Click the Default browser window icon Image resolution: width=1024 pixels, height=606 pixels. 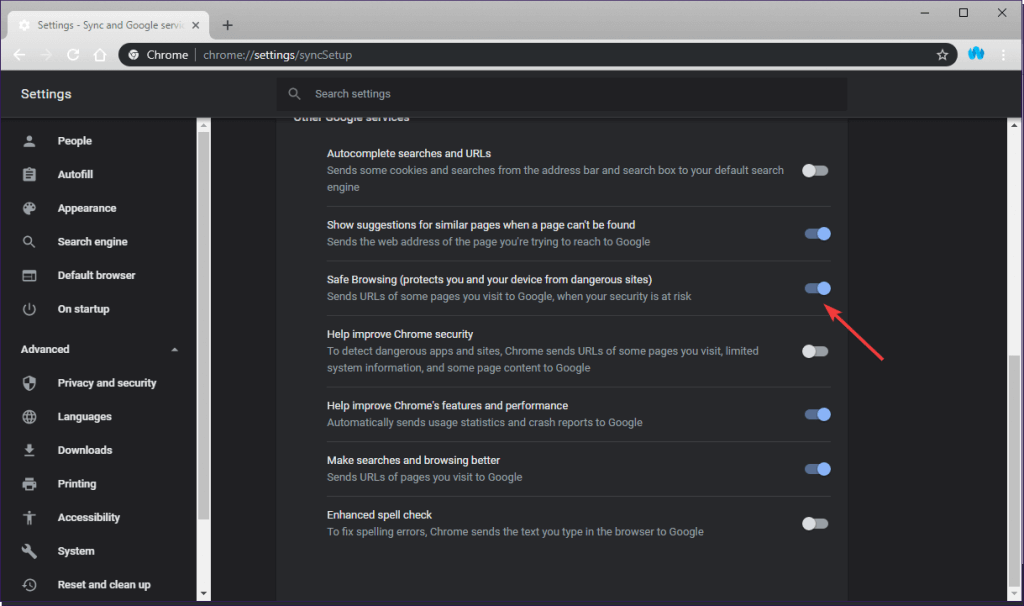point(29,275)
